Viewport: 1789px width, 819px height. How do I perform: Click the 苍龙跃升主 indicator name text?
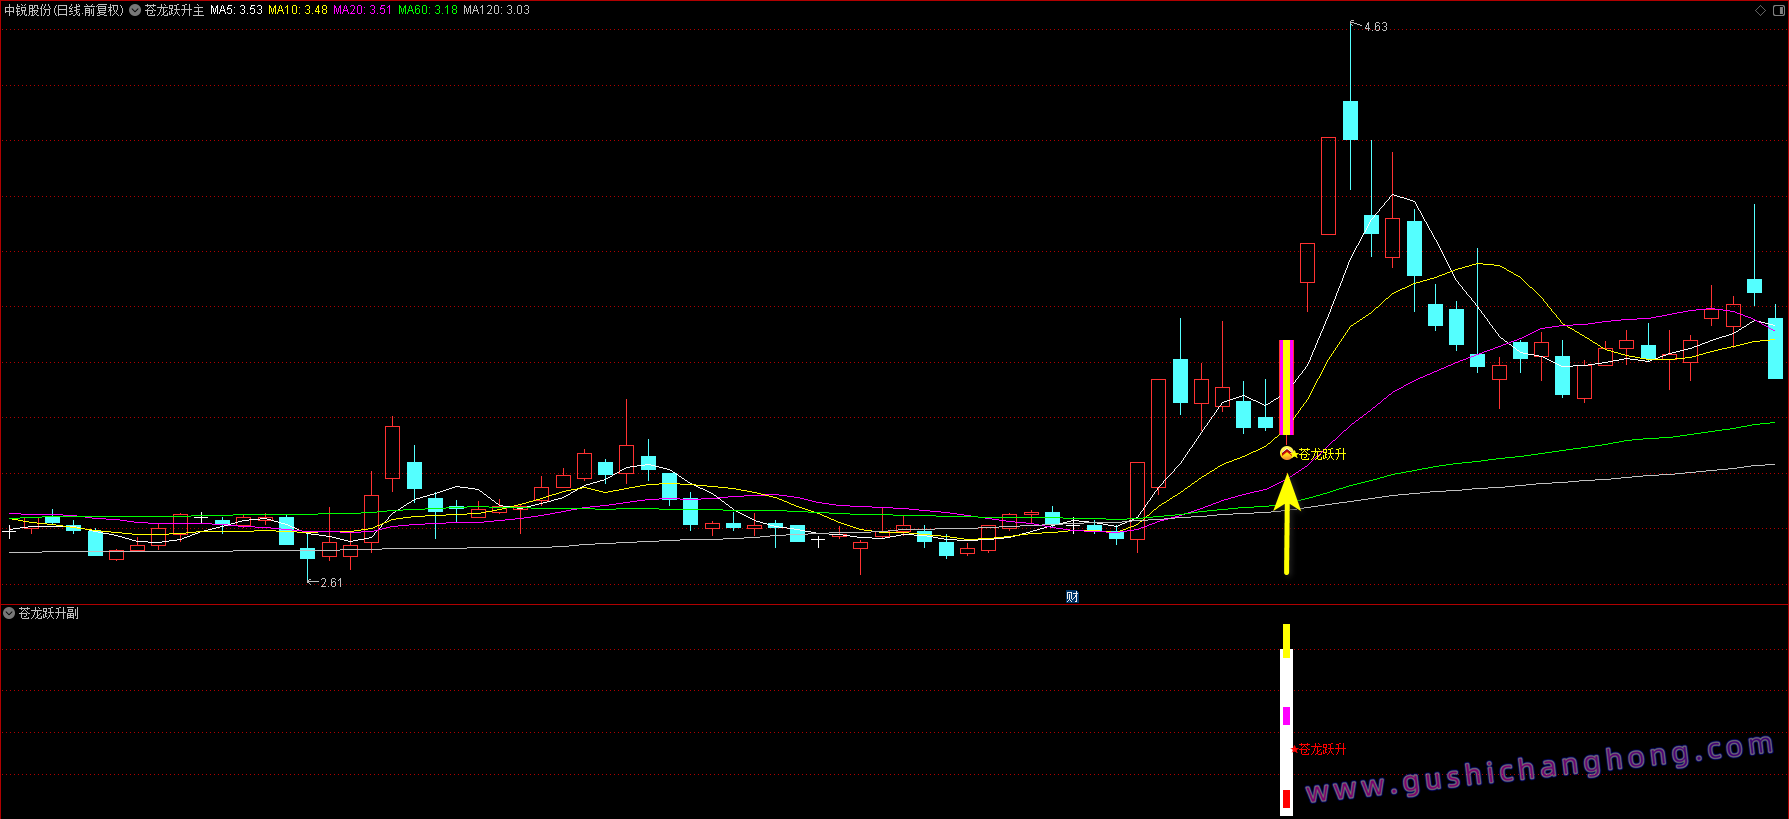(x=174, y=10)
